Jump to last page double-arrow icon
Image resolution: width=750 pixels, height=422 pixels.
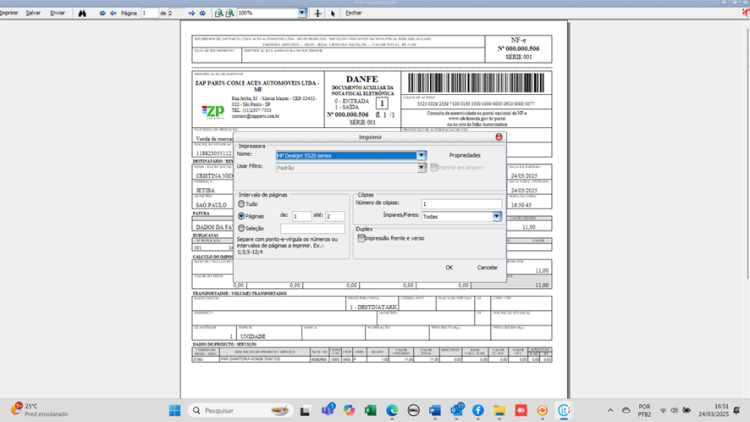[202, 13]
